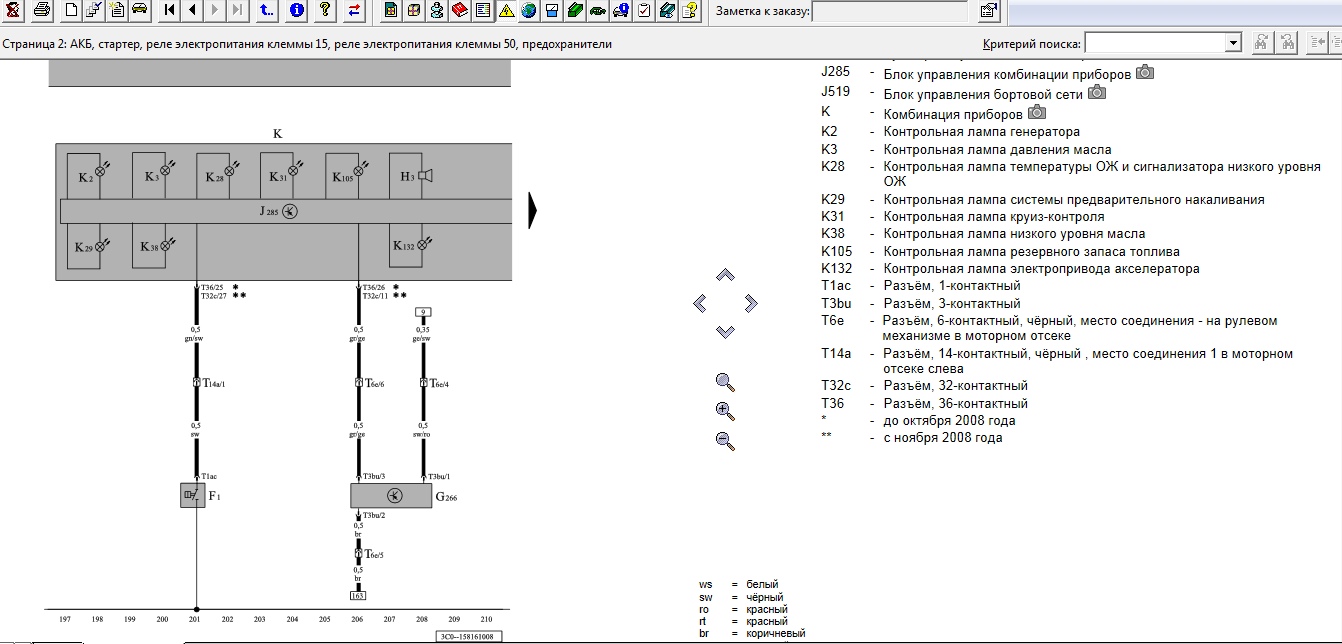Go to the first page with skip-back arrow
Image resolution: width=1342 pixels, height=644 pixels.
[169, 11]
